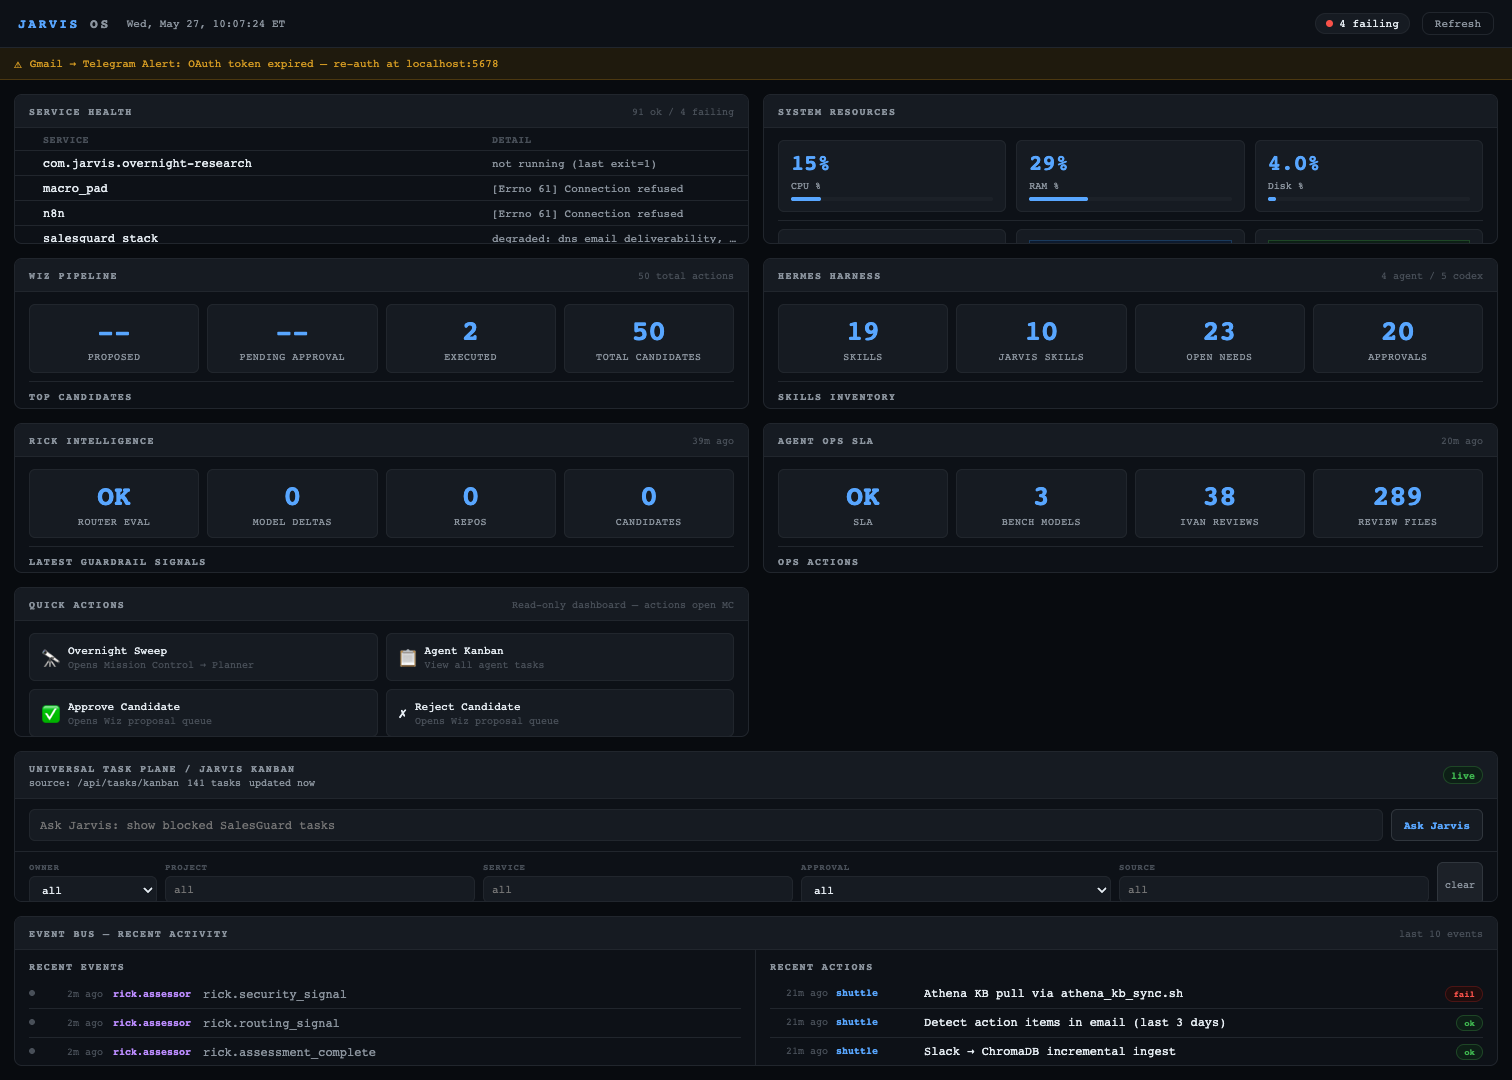
Task: Click the Approve Candidate green checkmark icon
Action: (51, 714)
